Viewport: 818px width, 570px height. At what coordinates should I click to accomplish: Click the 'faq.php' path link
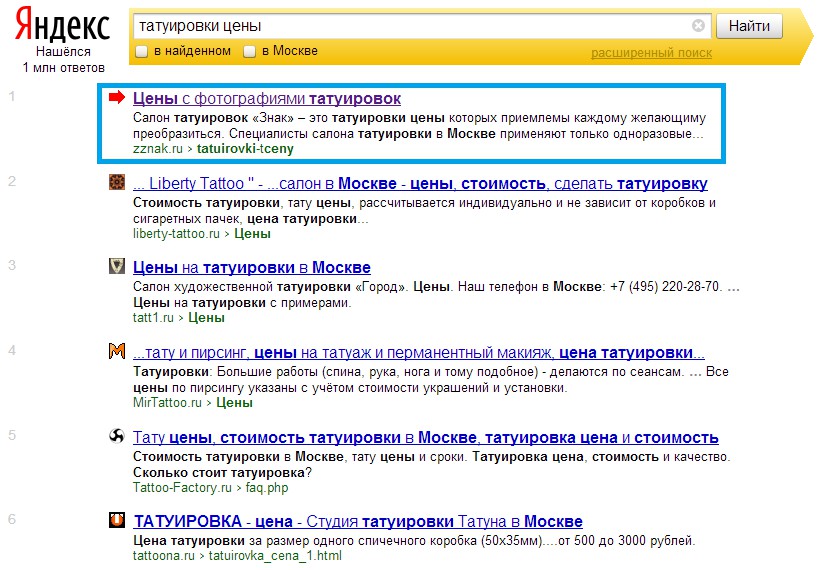tap(267, 488)
